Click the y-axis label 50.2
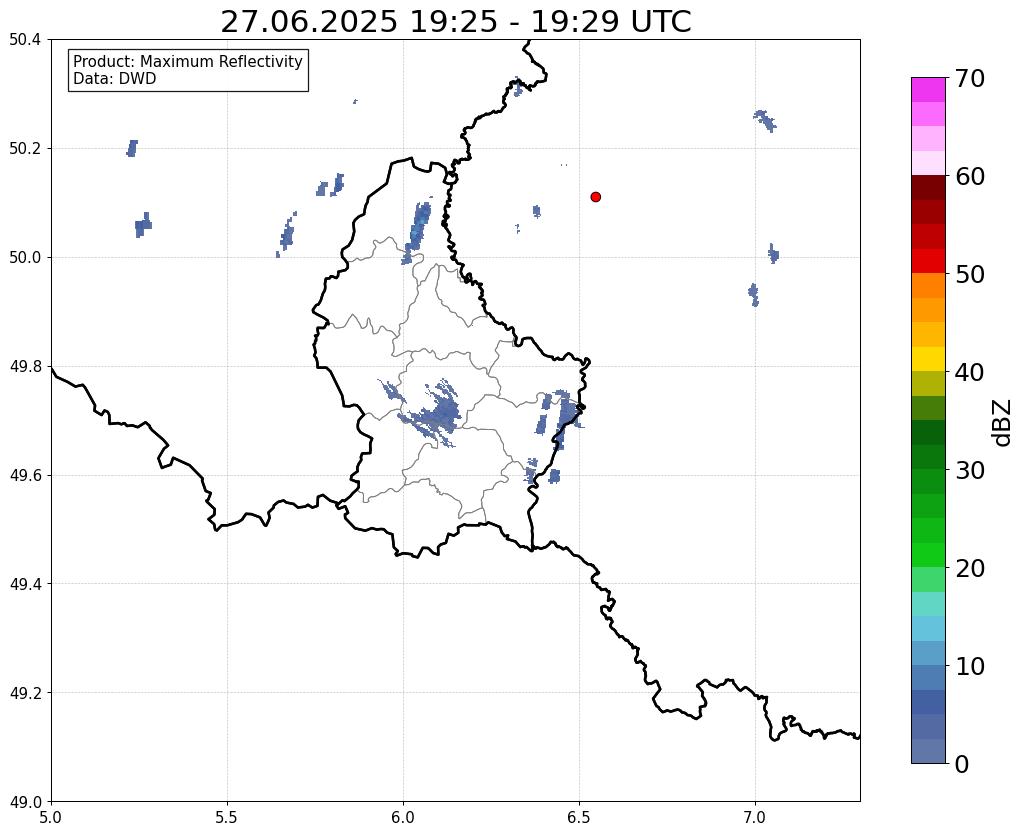This screenshot has width=1023, height=834. tap(25, 149)
